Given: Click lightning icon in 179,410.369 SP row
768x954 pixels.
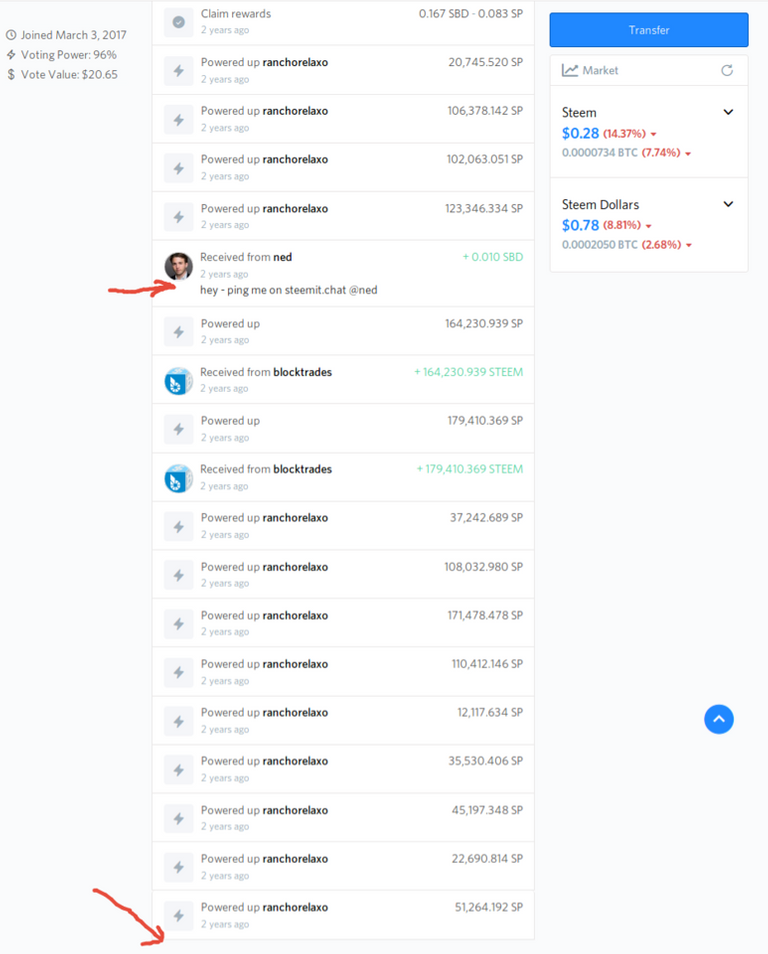Looking at the screenshot, I should click(x=178, y=430).
